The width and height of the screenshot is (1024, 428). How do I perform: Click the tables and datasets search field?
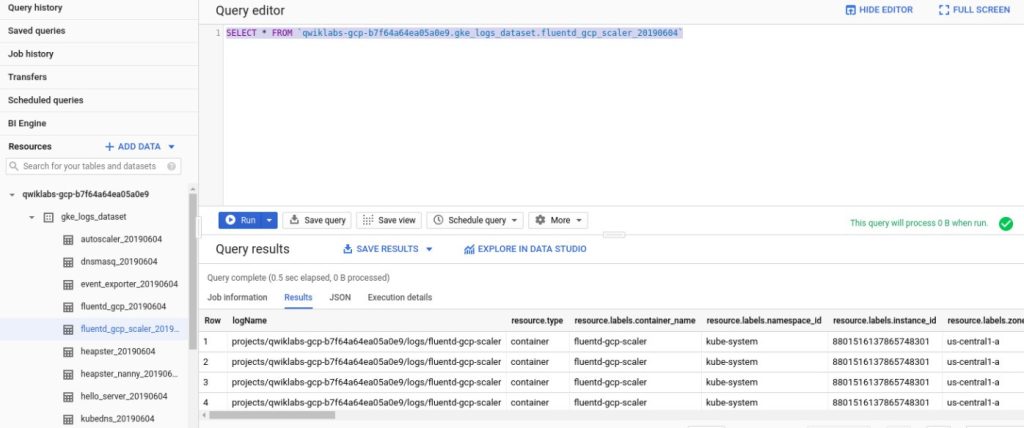90,167
